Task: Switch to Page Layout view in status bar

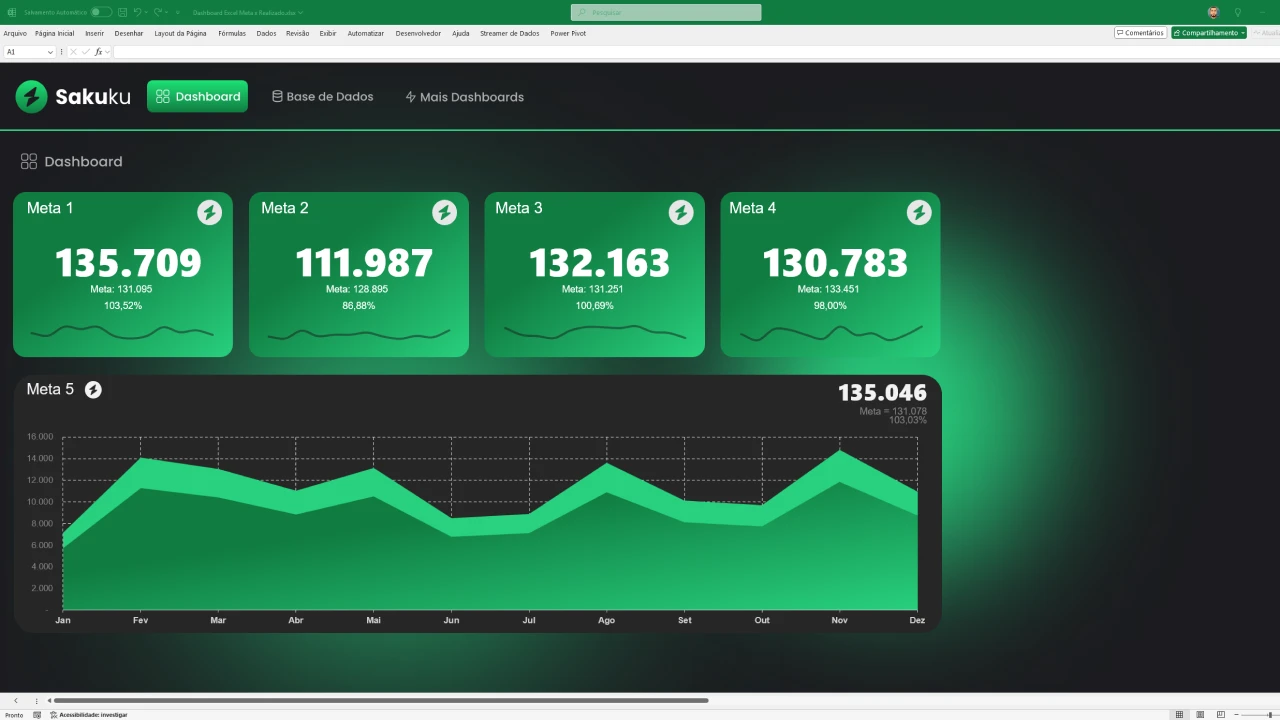Action: [x=1200, y=714]
